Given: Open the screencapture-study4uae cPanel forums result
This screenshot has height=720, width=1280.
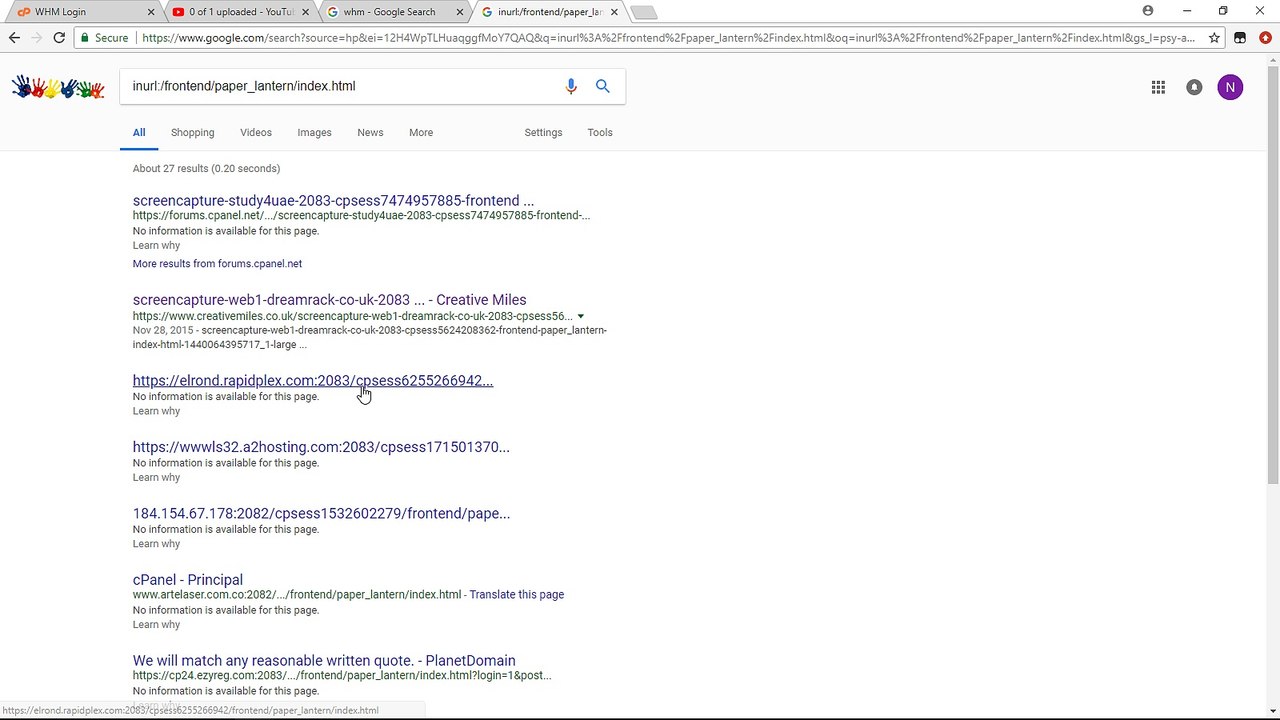Looking at the screenshot, I should (333, 201).
